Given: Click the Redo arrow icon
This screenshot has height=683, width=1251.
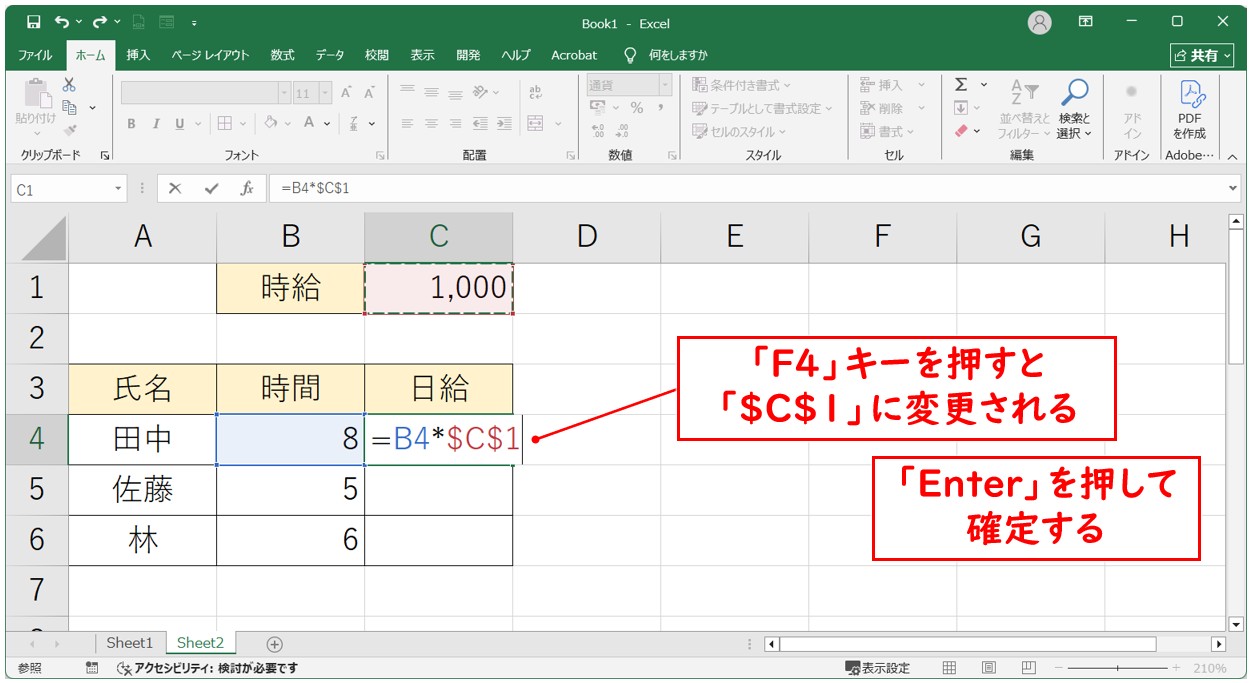Looking at the screenshot, I should [x=100, y=21].
